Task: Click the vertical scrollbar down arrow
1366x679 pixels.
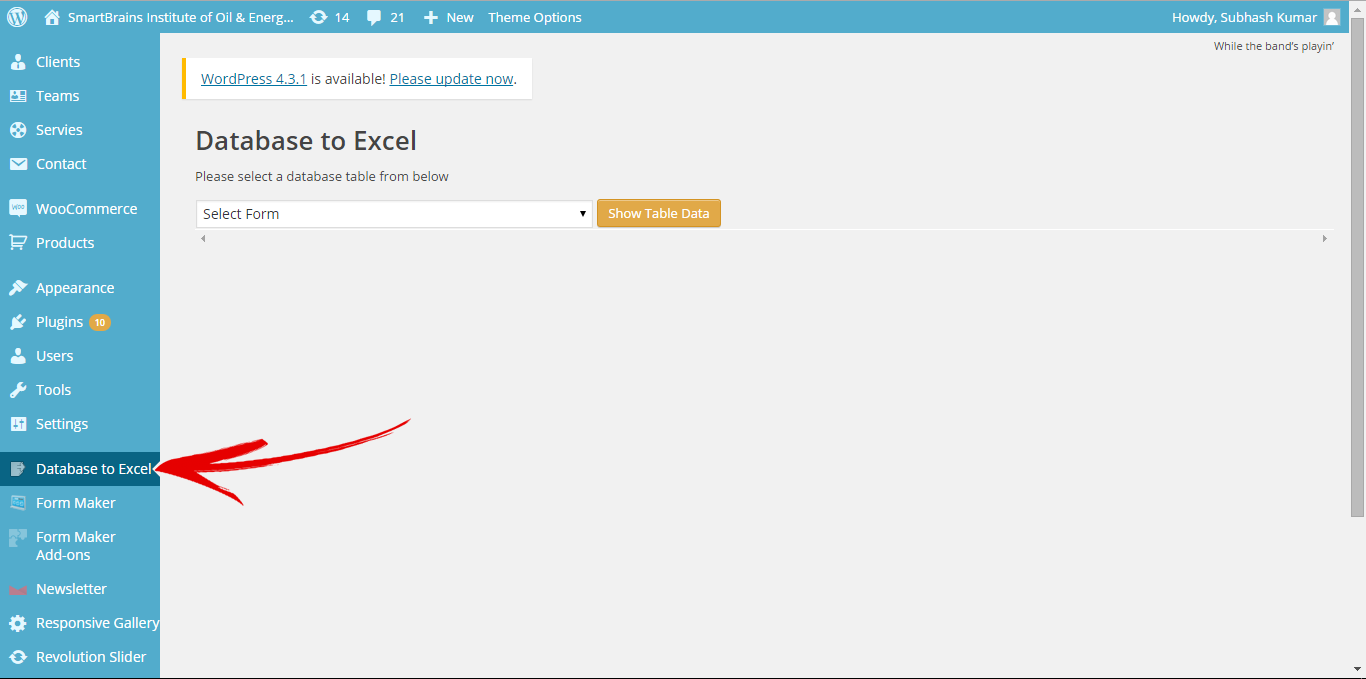Action: 1358,668
